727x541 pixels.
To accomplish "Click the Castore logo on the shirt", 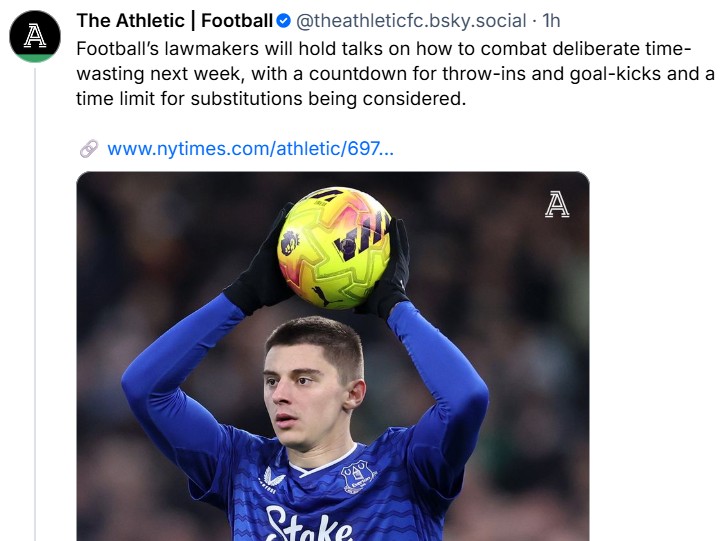I will coord(274,477).
